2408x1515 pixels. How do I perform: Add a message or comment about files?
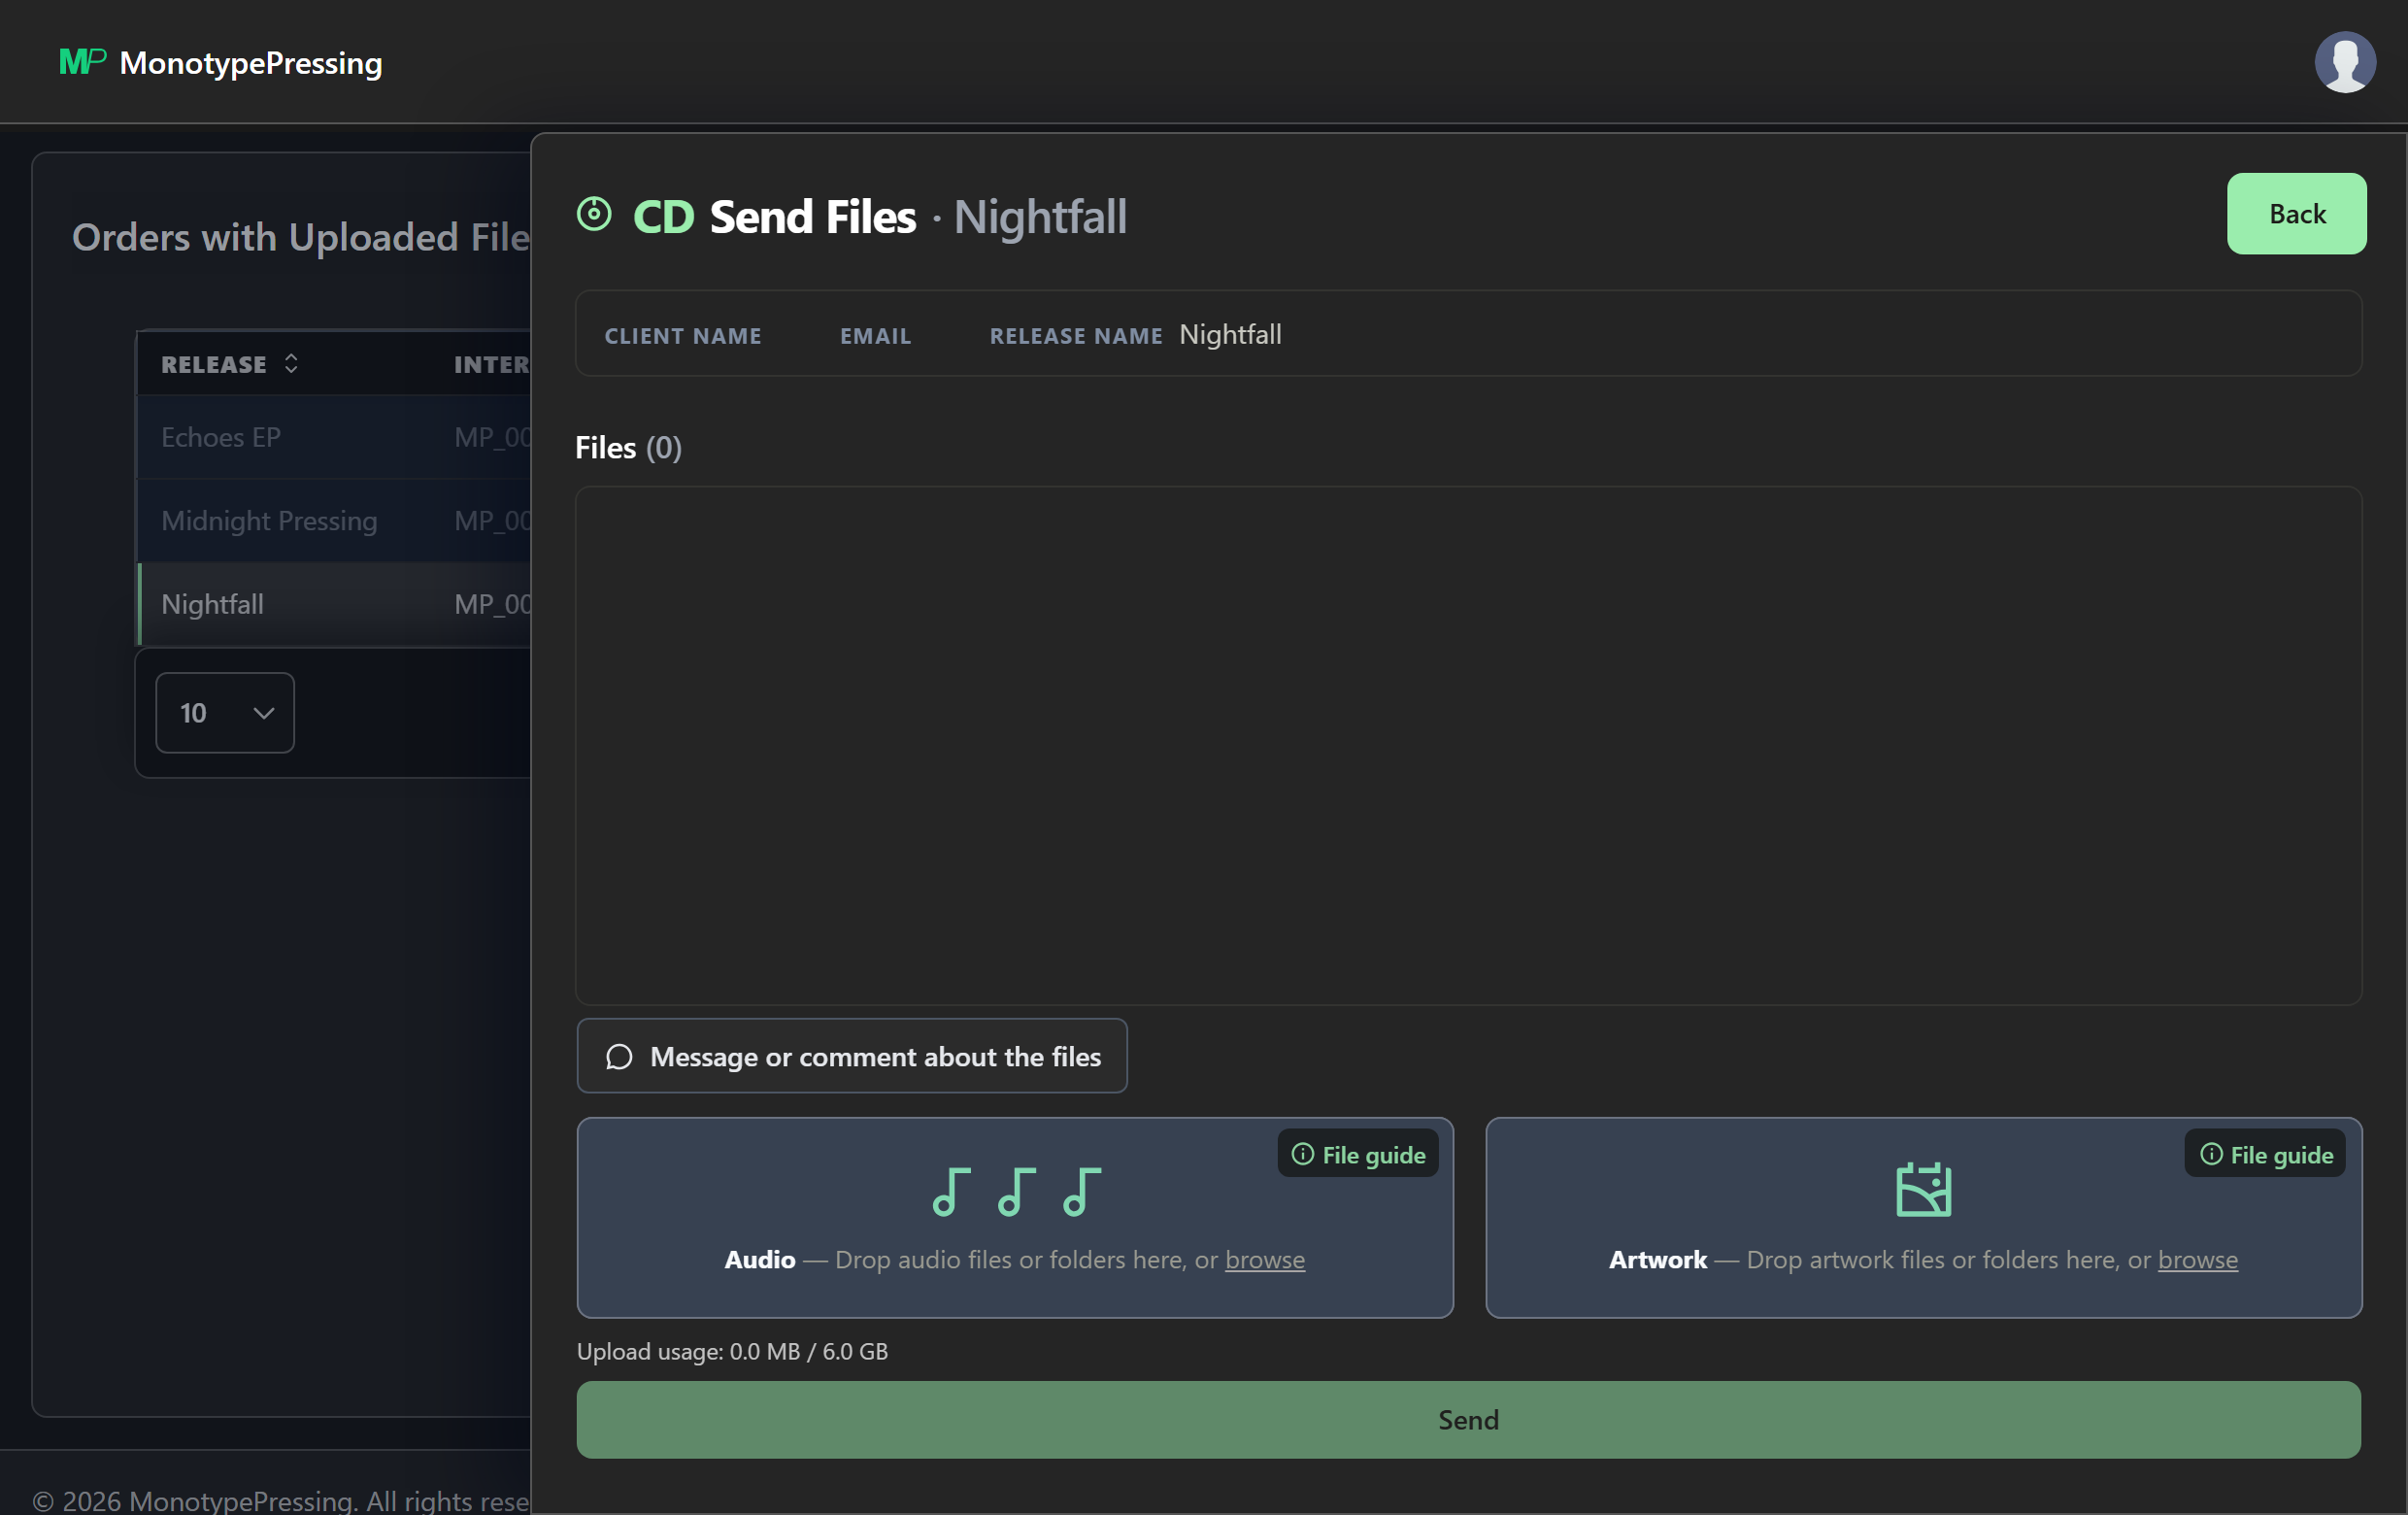(x=852, y=1056)
